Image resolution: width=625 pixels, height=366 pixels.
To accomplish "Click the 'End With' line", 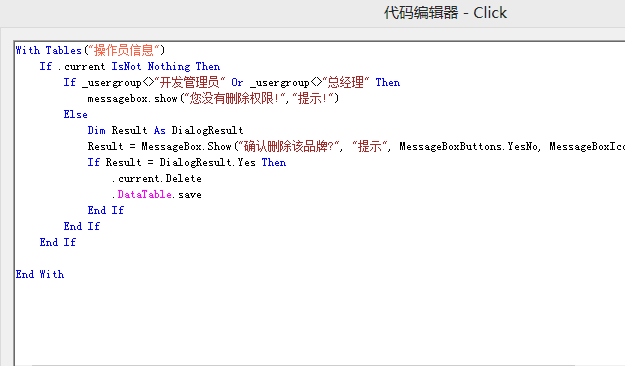I will coord(40,274).
